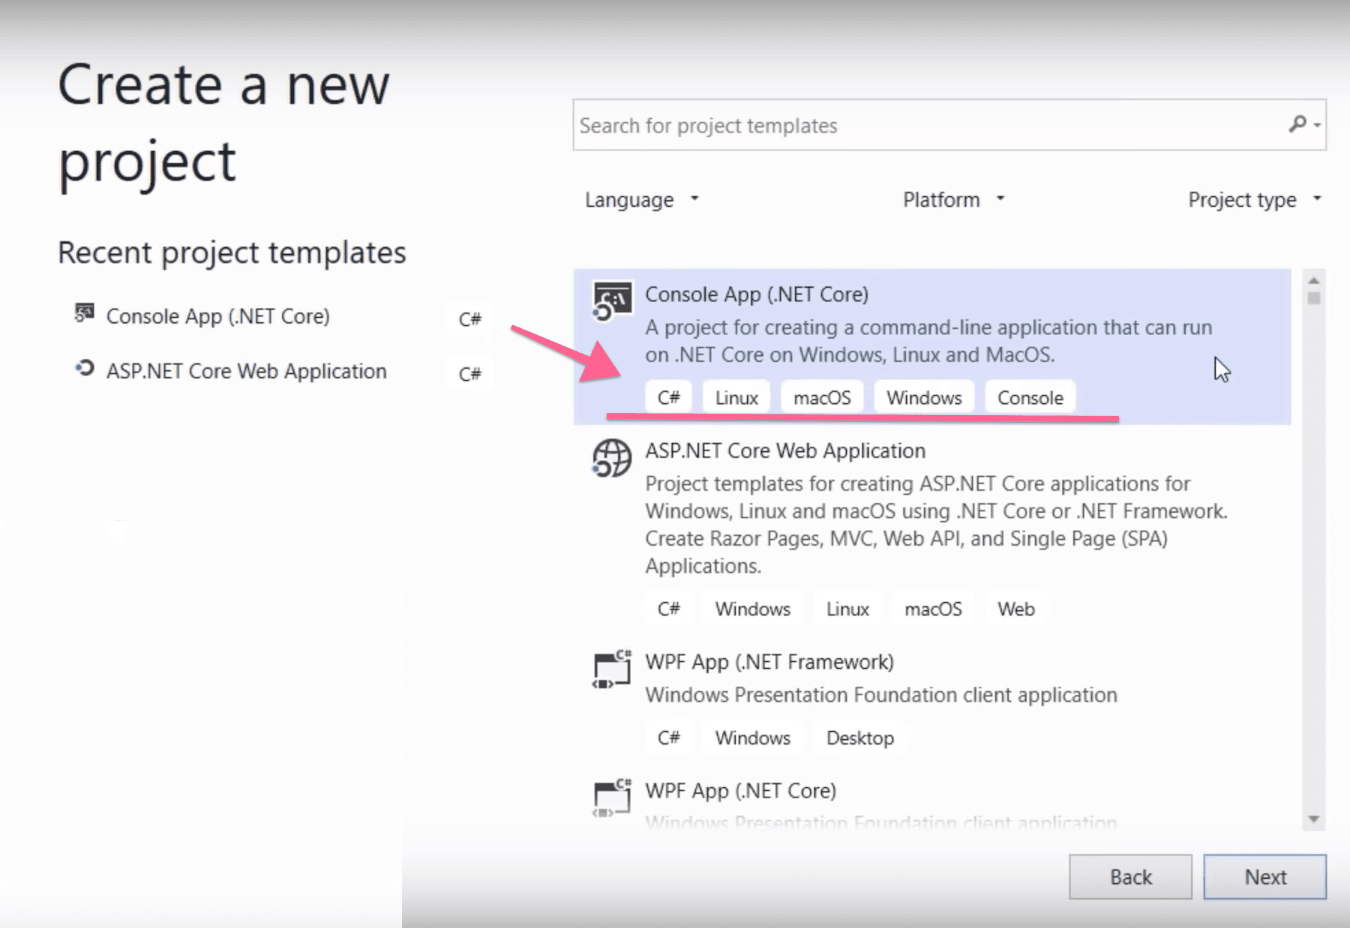This screenshot has width=1350, height=928.
Task: Click the WPF App (.NET Core) icon
Action: (611, 798)
